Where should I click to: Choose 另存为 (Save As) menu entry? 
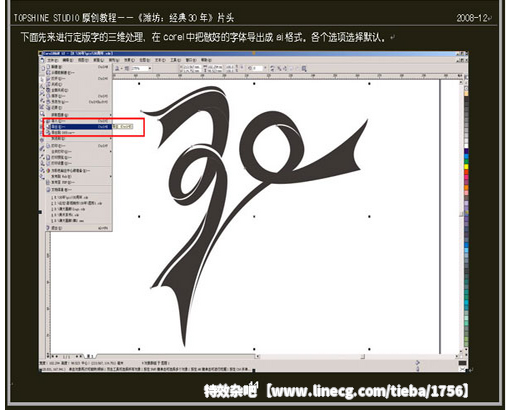click(x=78, y=102)
